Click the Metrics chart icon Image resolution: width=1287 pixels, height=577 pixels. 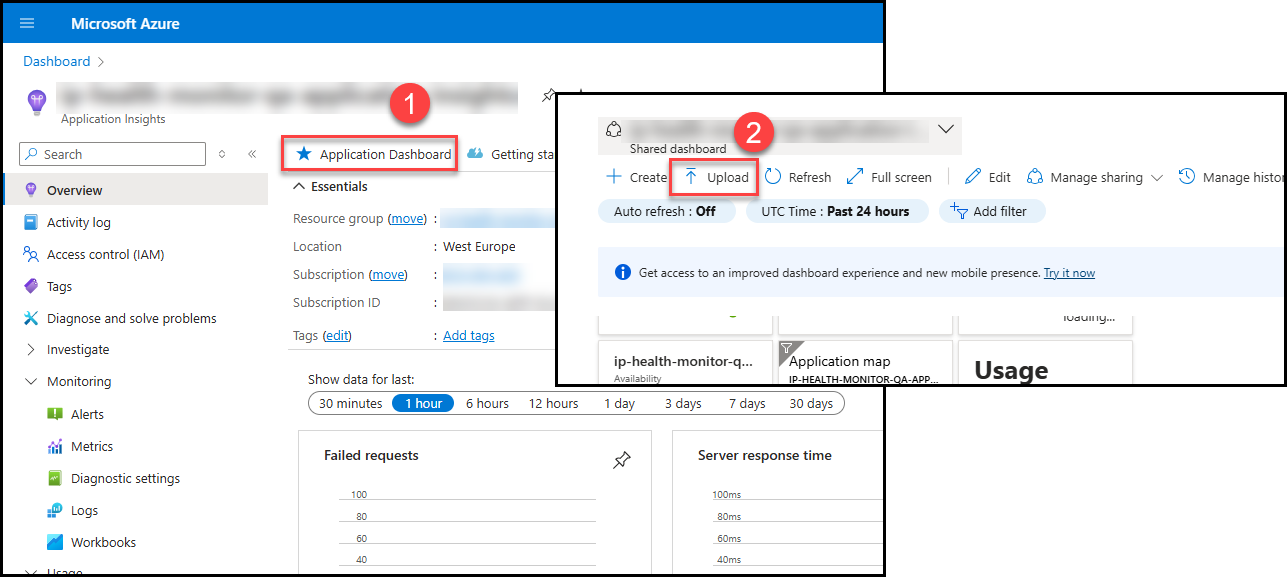coord(55,446)
